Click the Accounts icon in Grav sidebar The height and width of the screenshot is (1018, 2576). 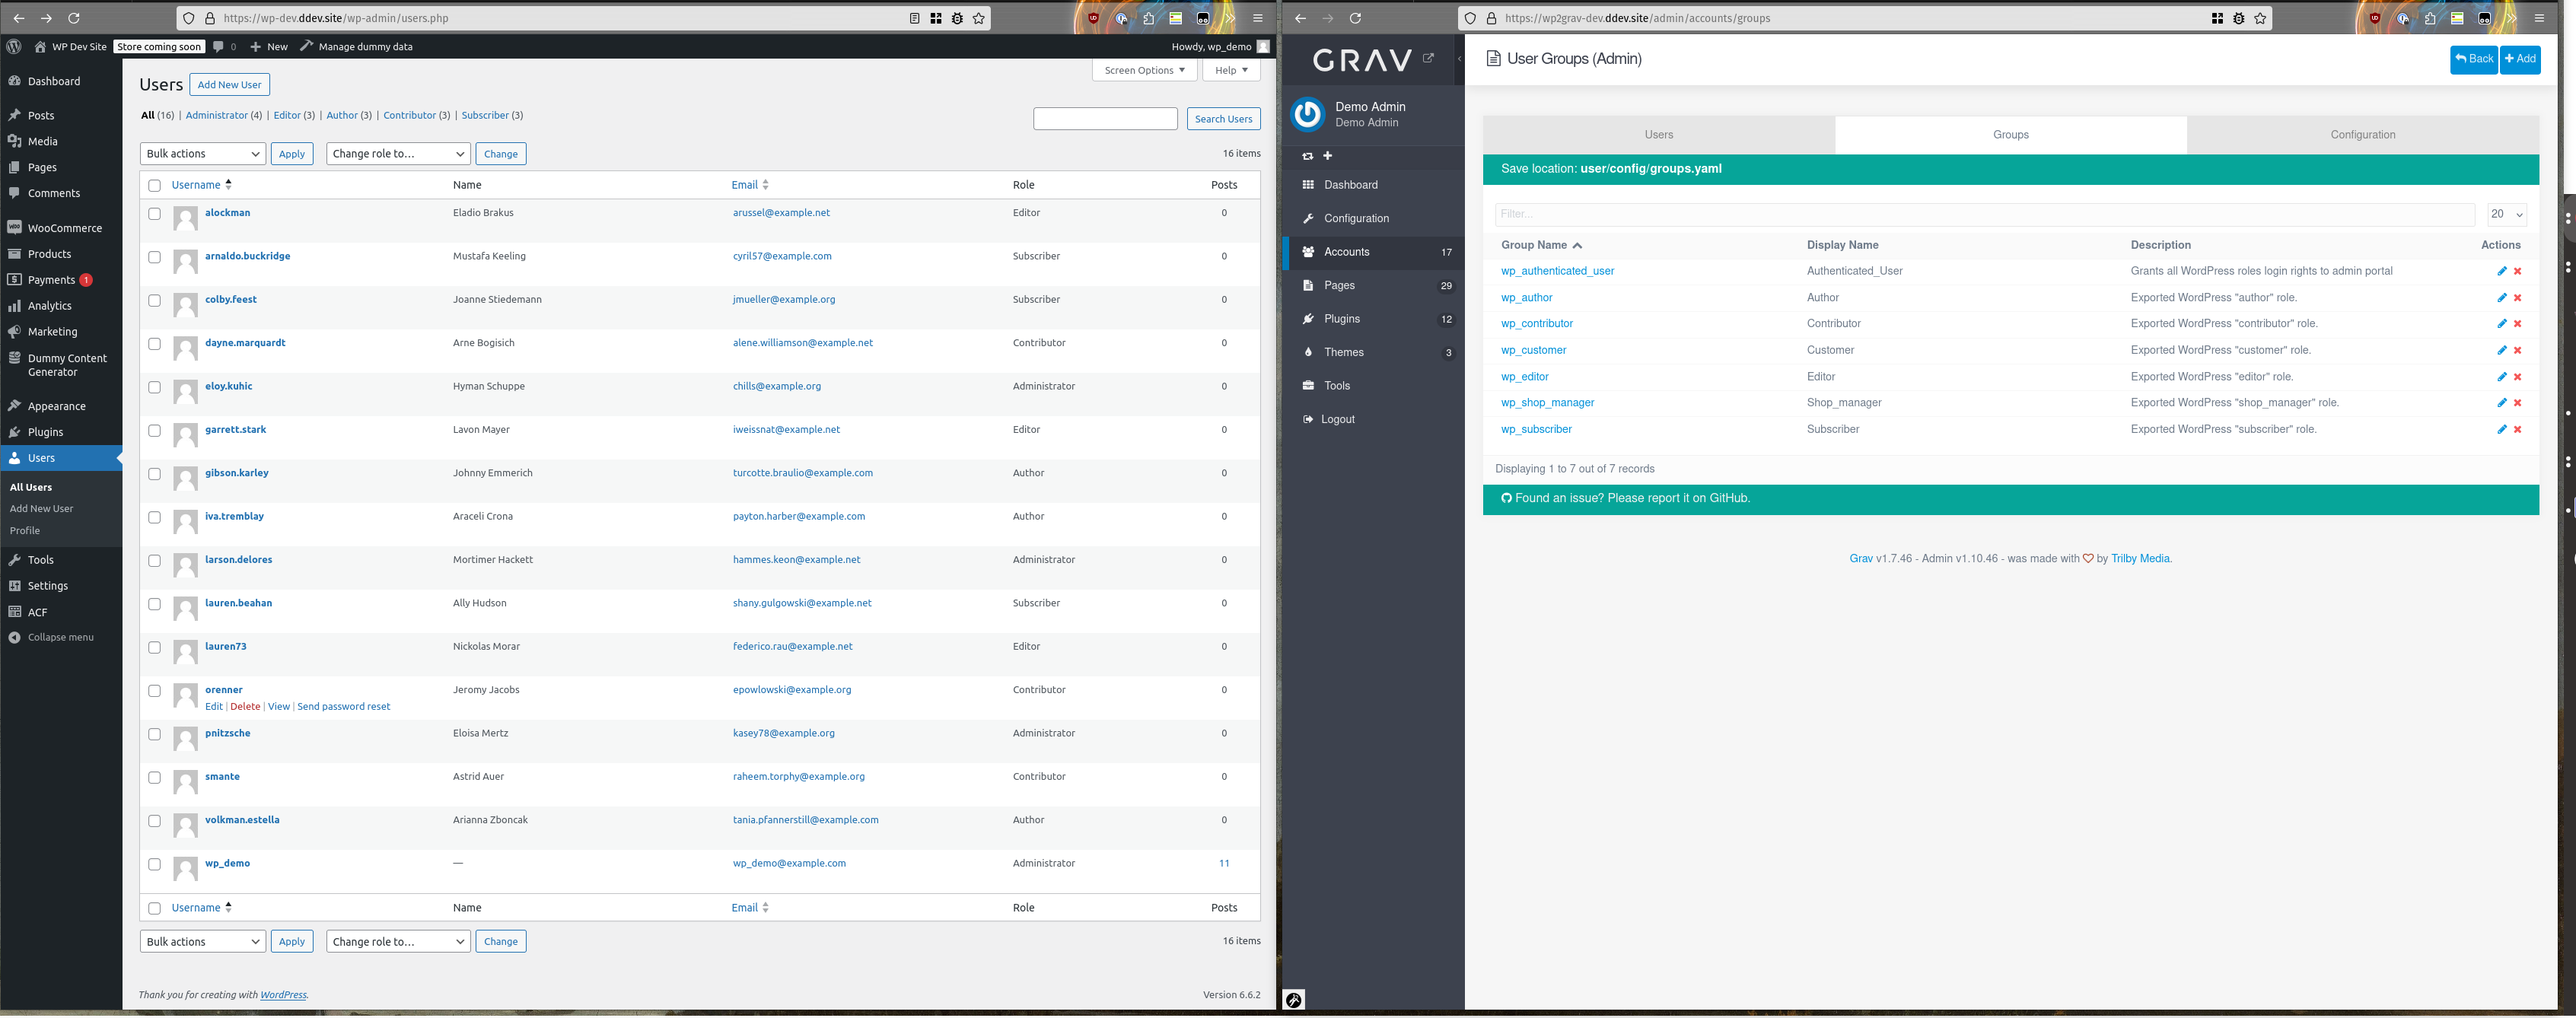click(x=1310, y=251)
